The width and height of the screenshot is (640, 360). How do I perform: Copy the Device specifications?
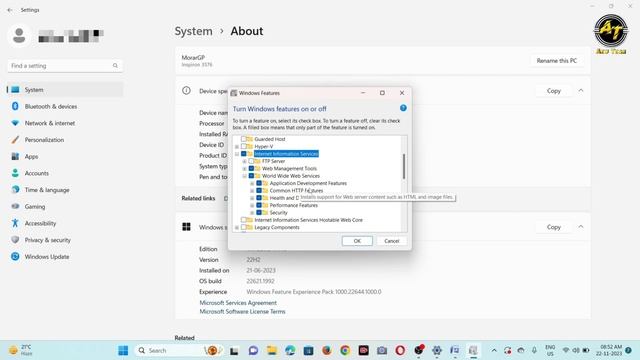553,91
